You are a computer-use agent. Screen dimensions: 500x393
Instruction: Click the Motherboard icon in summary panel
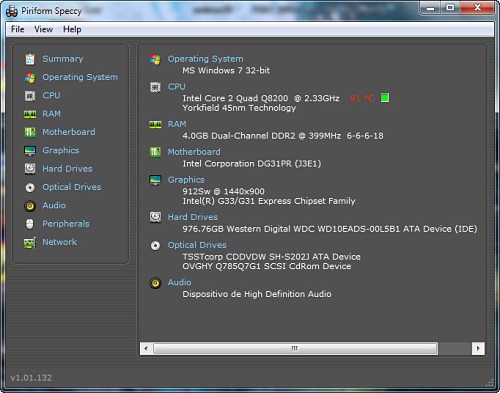click(x=155, y=152)
